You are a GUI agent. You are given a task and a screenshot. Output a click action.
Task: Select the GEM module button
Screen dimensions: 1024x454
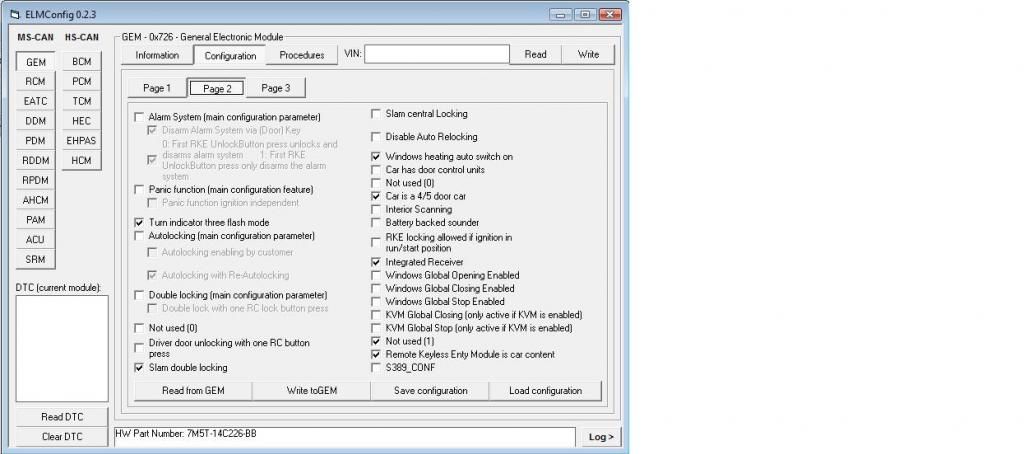[x=35, y=62]
